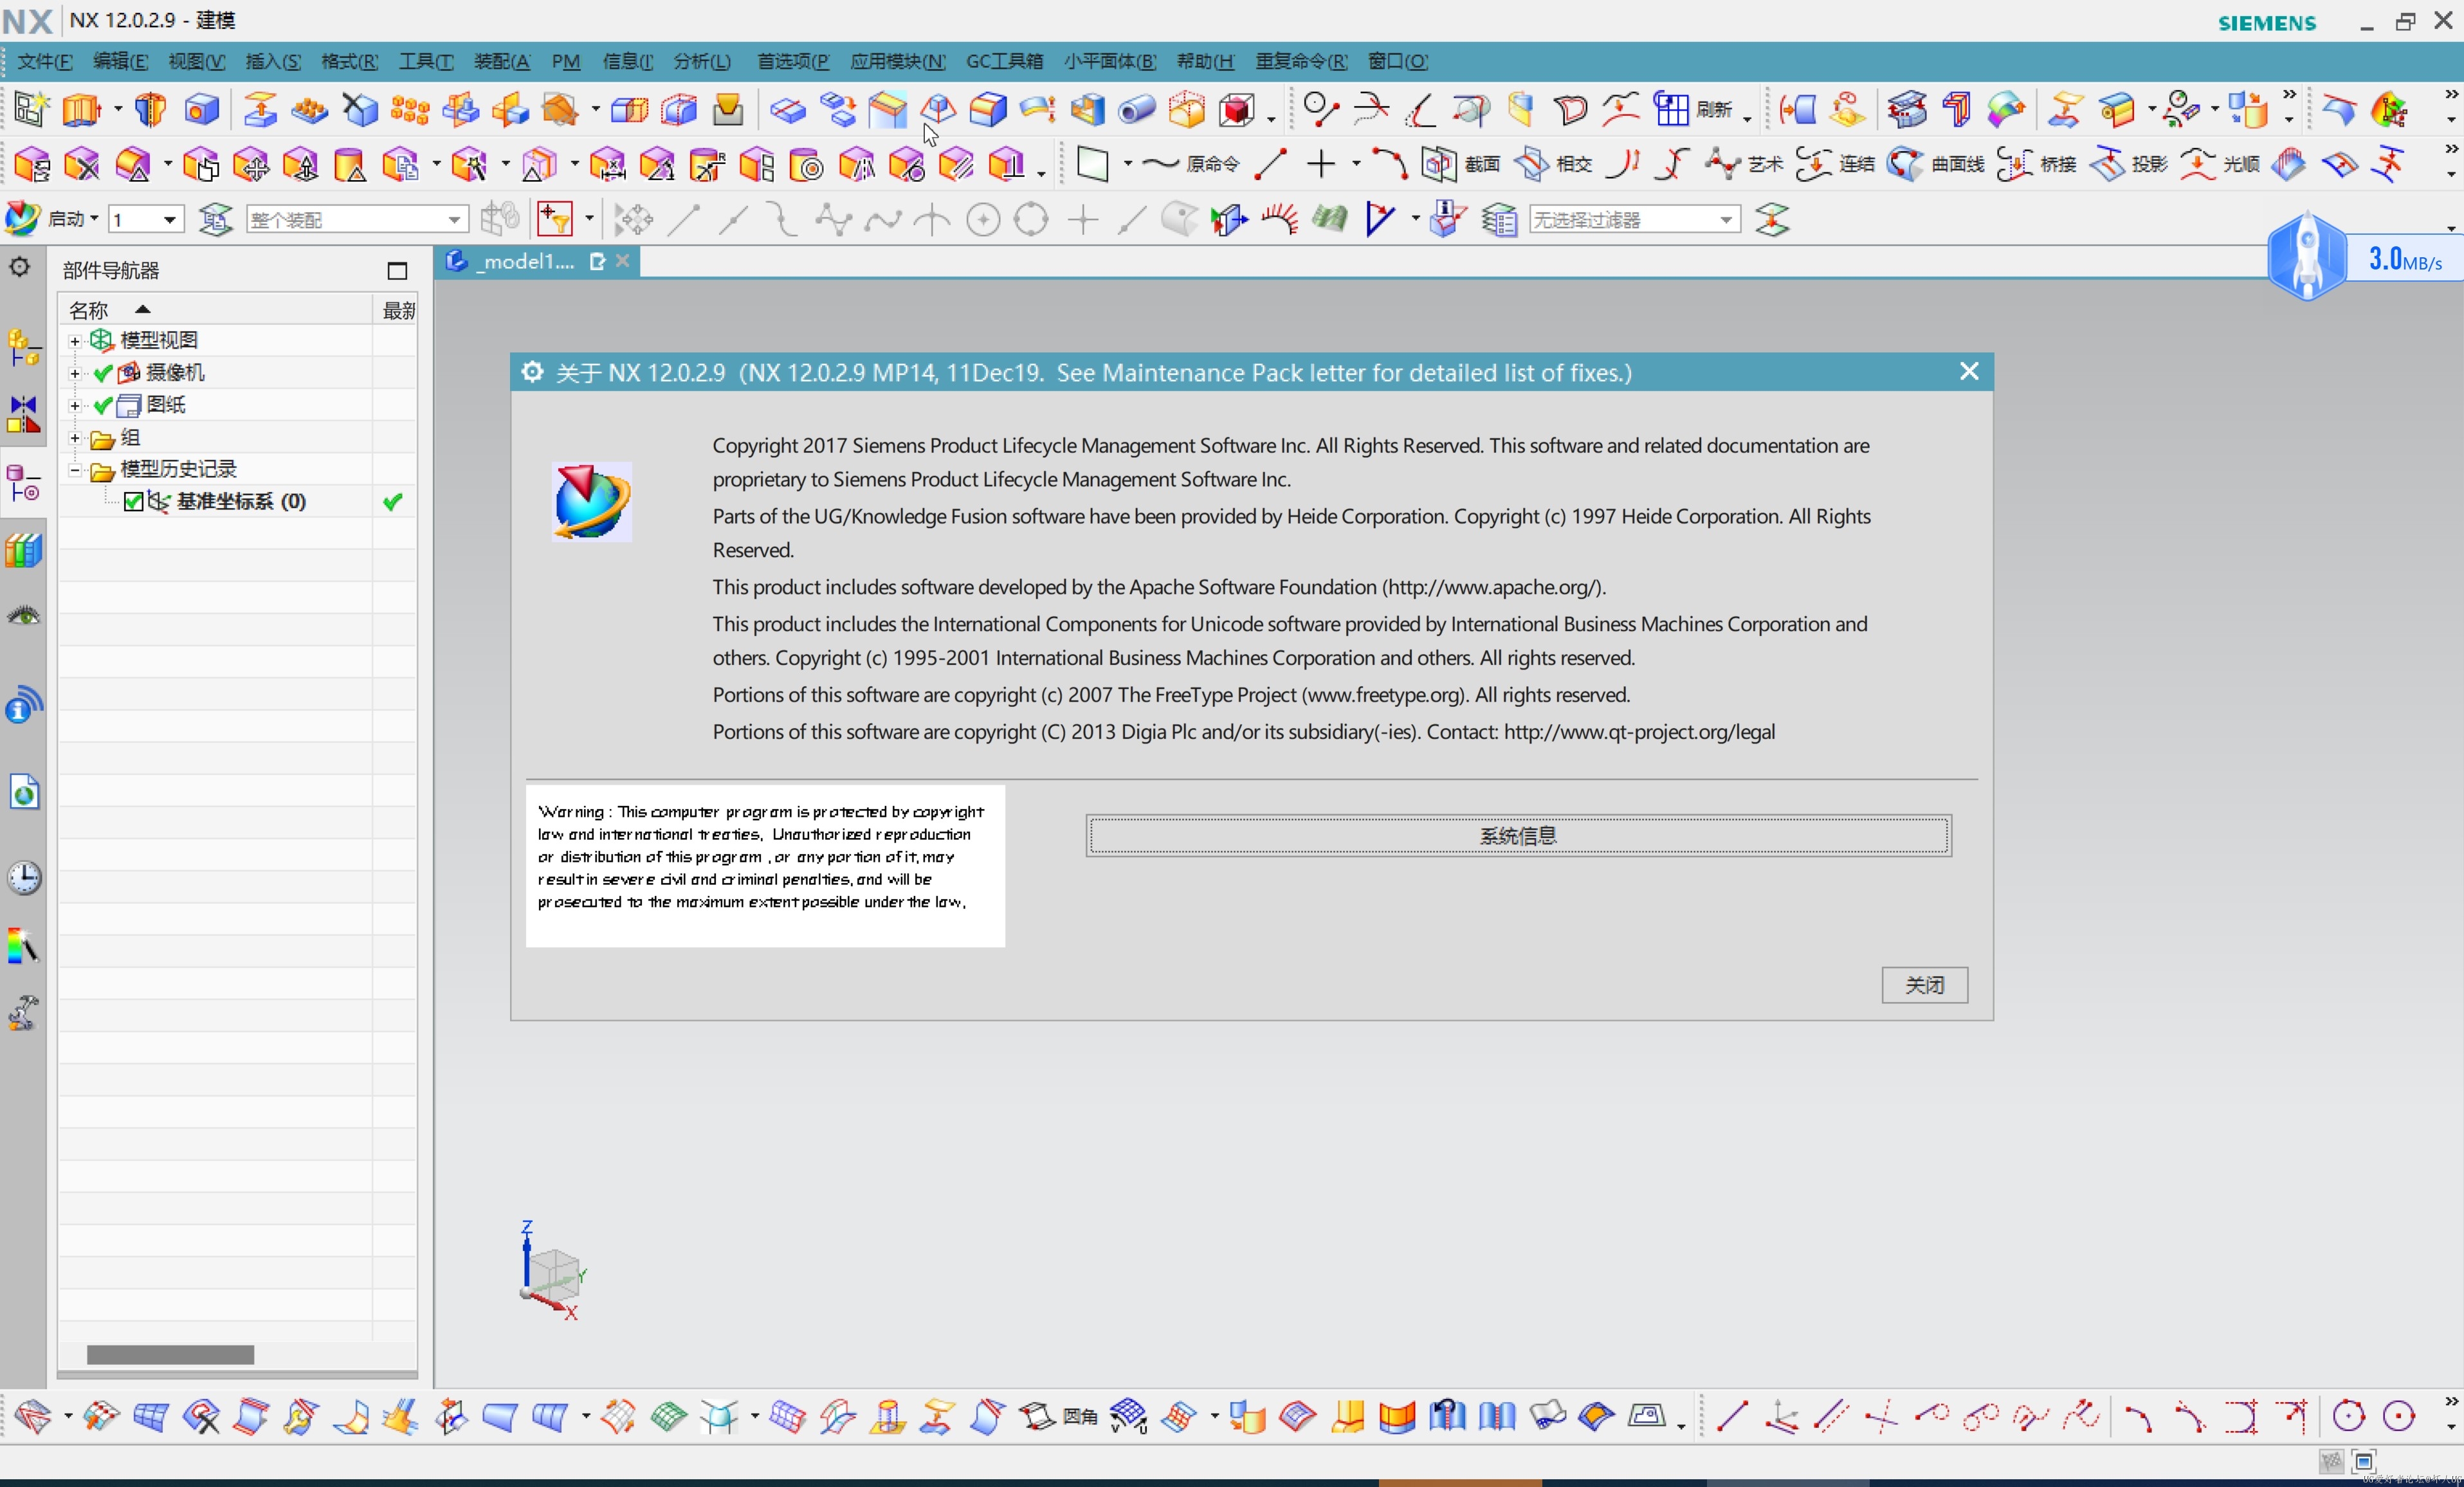Toggle the Arc Center snap option

(x=983, y=219)
